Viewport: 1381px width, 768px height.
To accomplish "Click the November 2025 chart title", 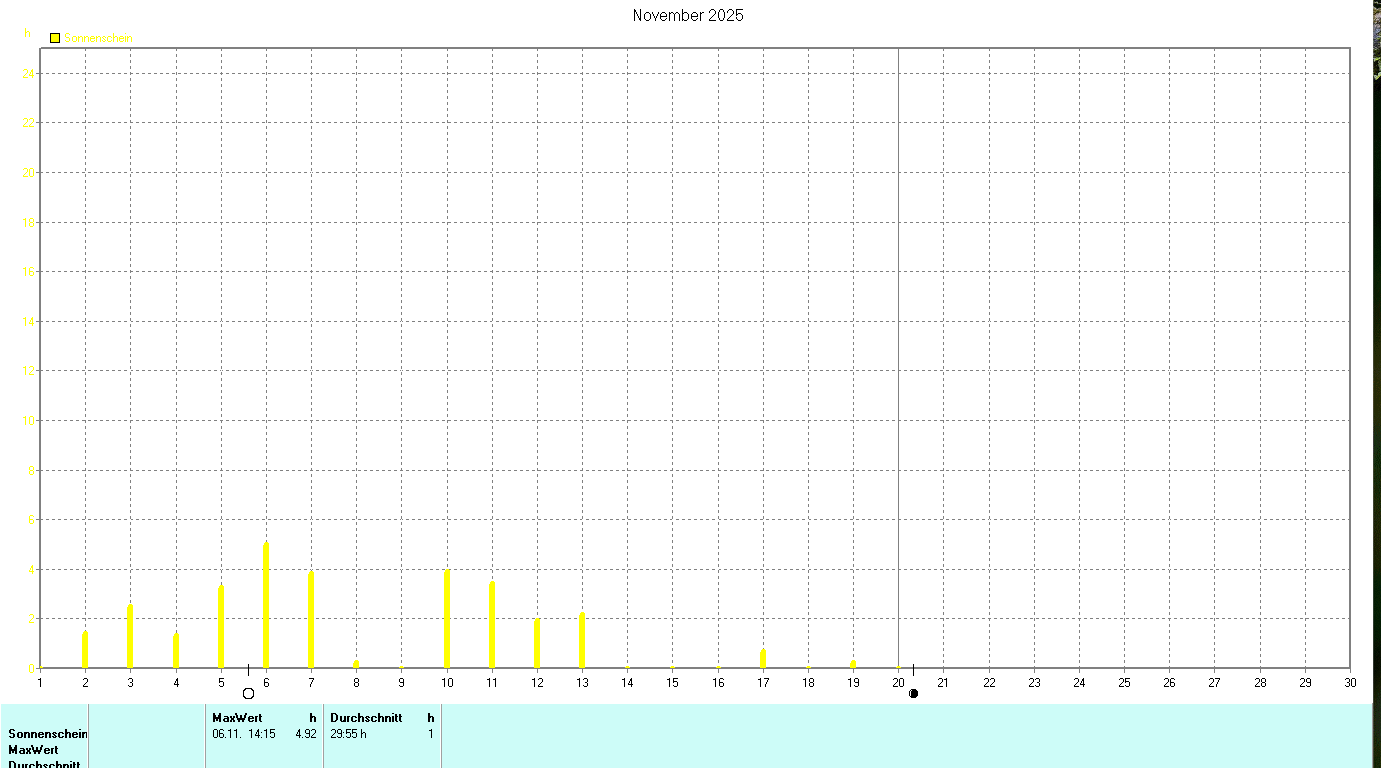I will pos(688,15).
